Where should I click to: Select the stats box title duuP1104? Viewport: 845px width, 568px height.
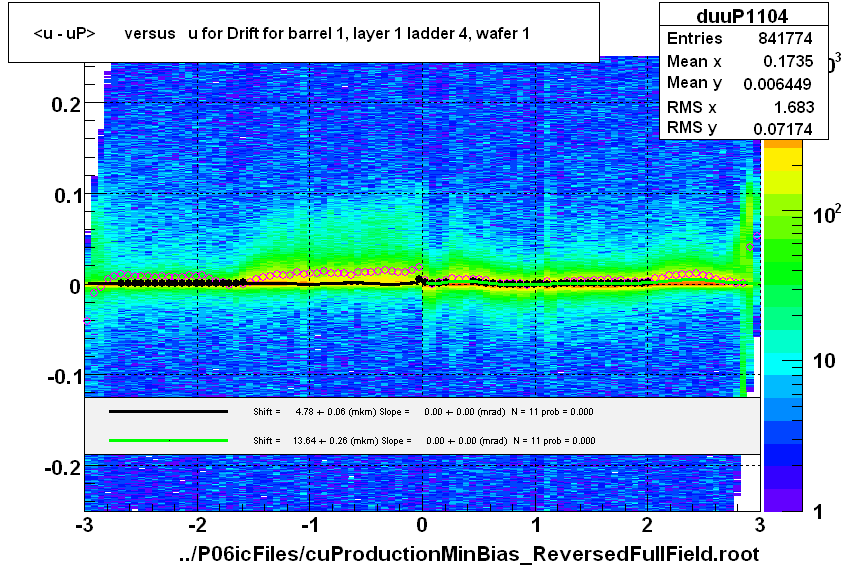pyautogui.click(x=742, y=16)
